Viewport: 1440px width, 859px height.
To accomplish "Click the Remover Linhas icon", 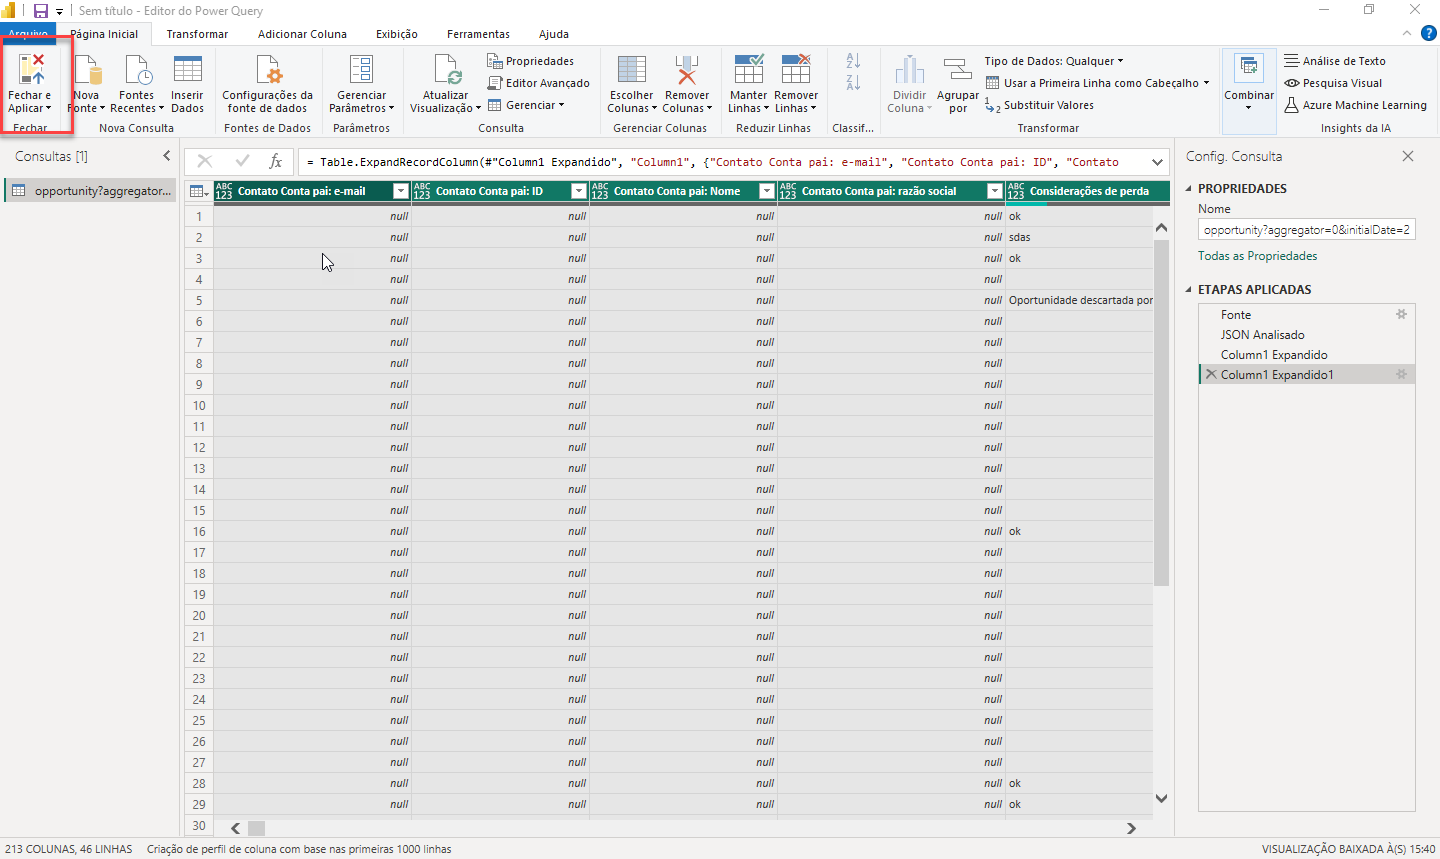I will point(796,70).
